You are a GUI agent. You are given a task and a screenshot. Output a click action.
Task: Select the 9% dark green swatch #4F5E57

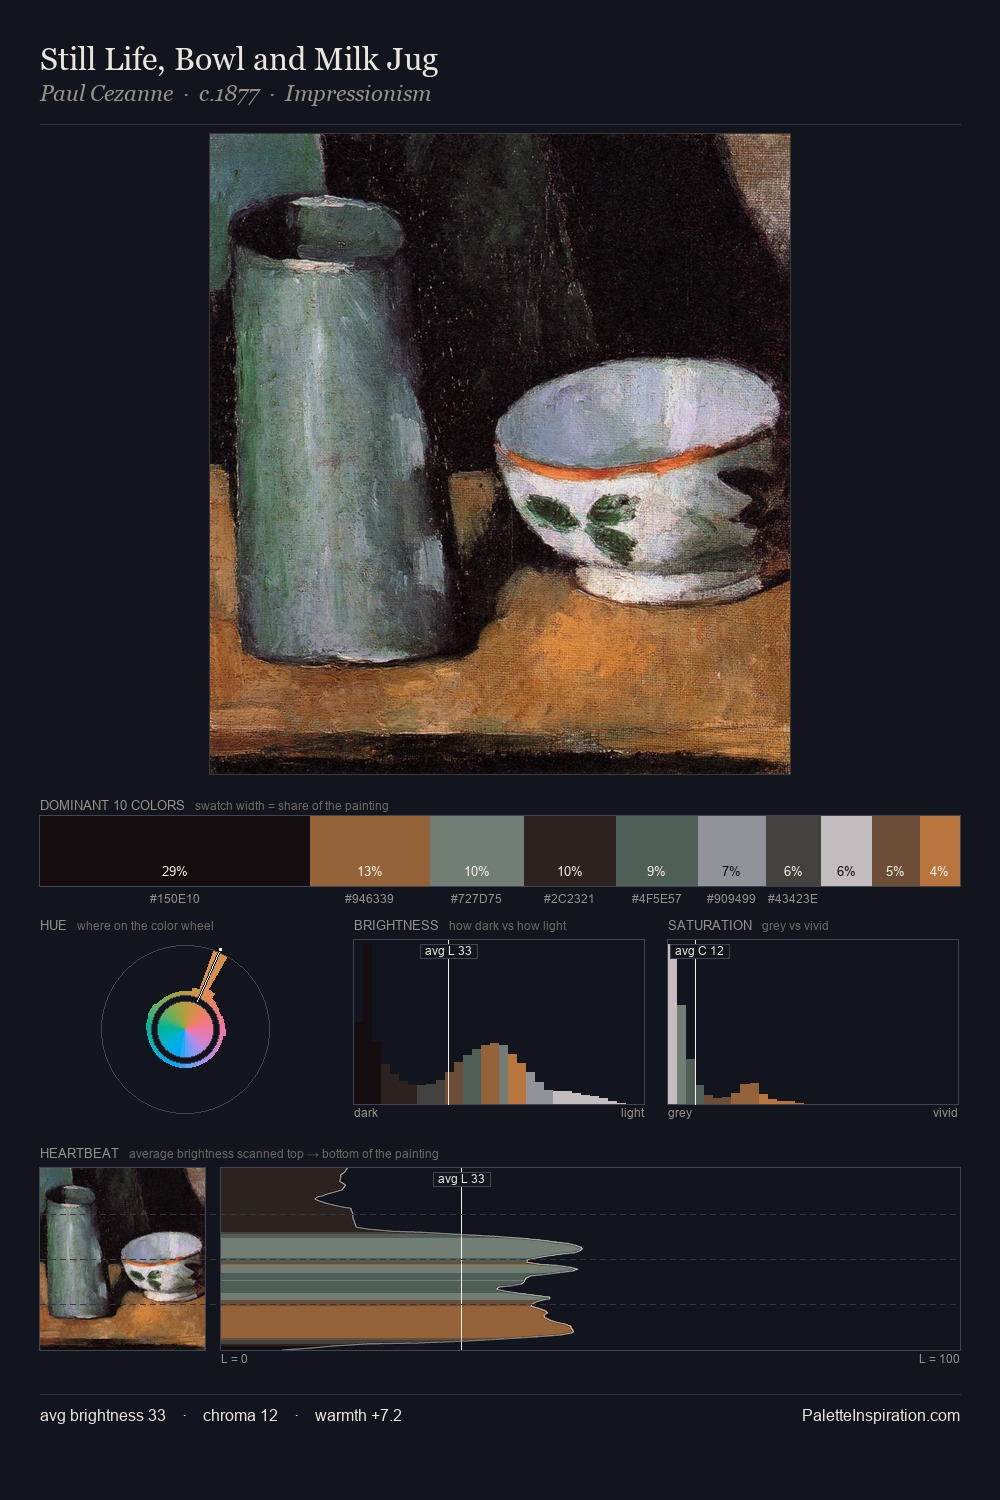coord(657,851)
